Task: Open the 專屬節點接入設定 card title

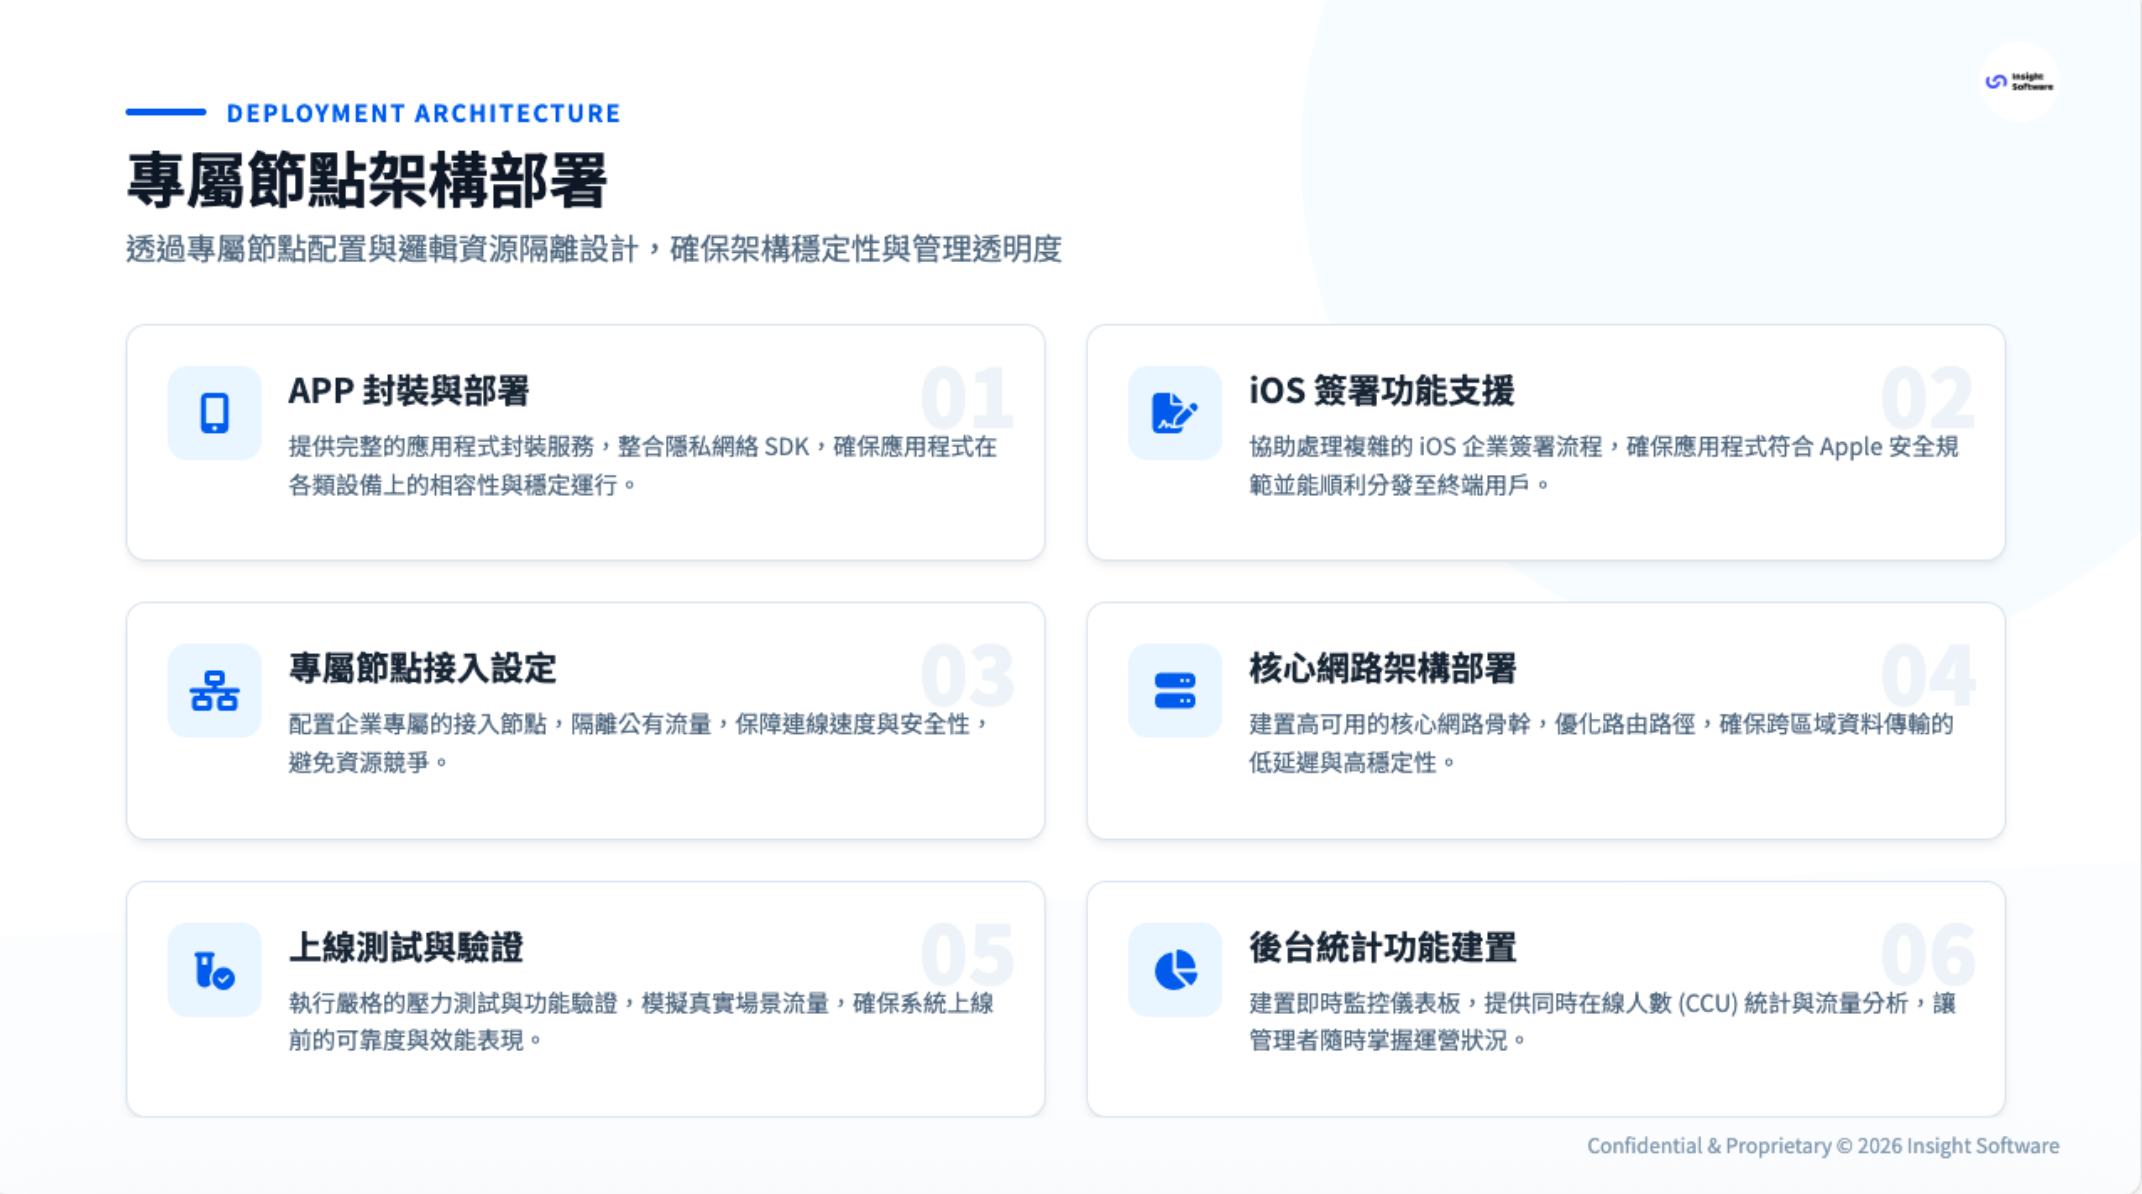Action: (422, 668)
